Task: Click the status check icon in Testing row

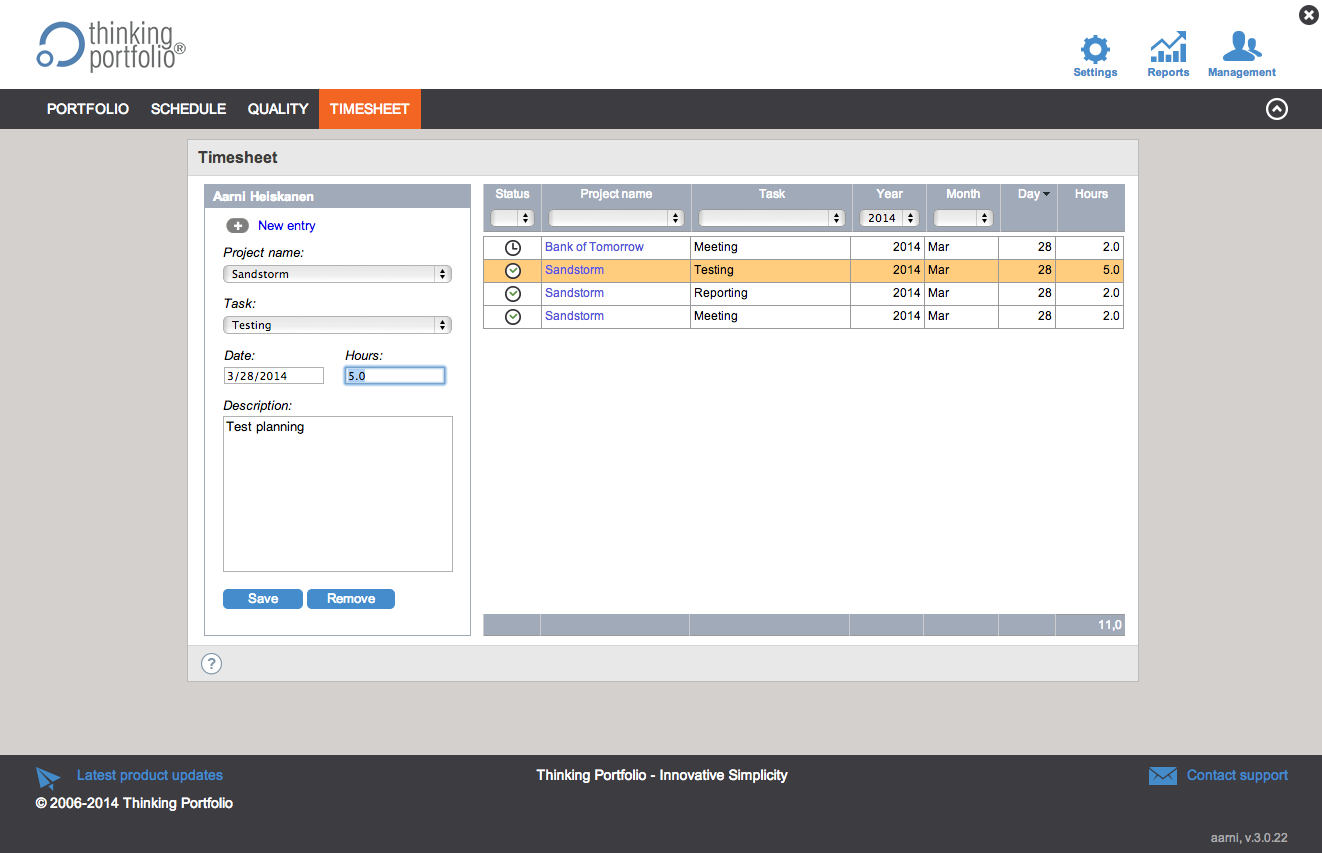Action: pyautogui.click(x=513, y=270)
